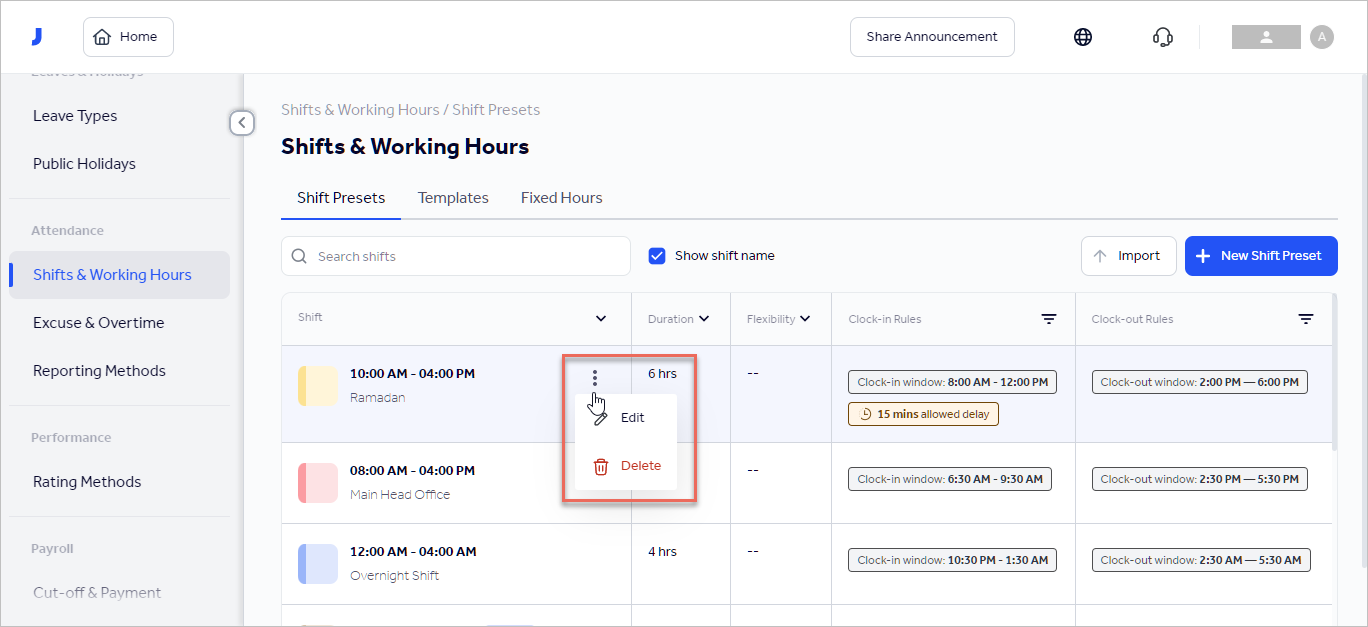Click the headset support icon
This screenshot has height=627, width=1368.
[1162, 36]
